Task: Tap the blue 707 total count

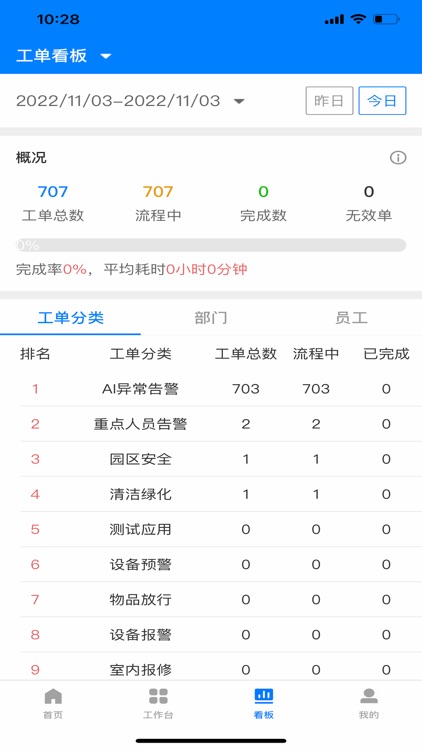Action: click(53, 192)
